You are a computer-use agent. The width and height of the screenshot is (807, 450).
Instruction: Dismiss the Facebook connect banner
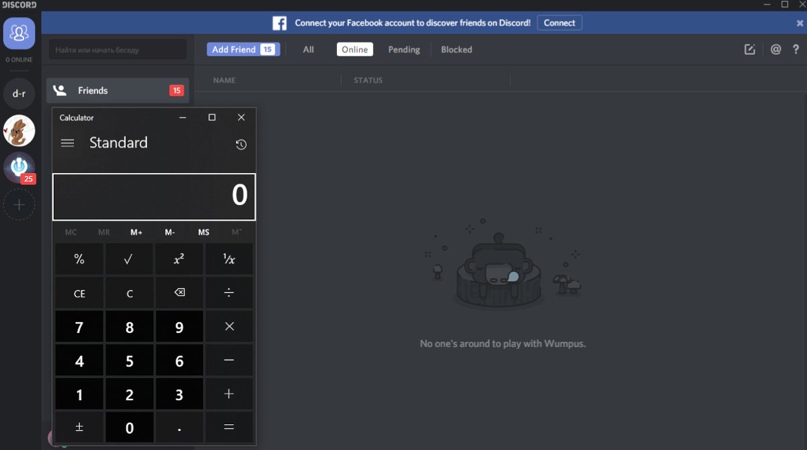pos(800,23)
